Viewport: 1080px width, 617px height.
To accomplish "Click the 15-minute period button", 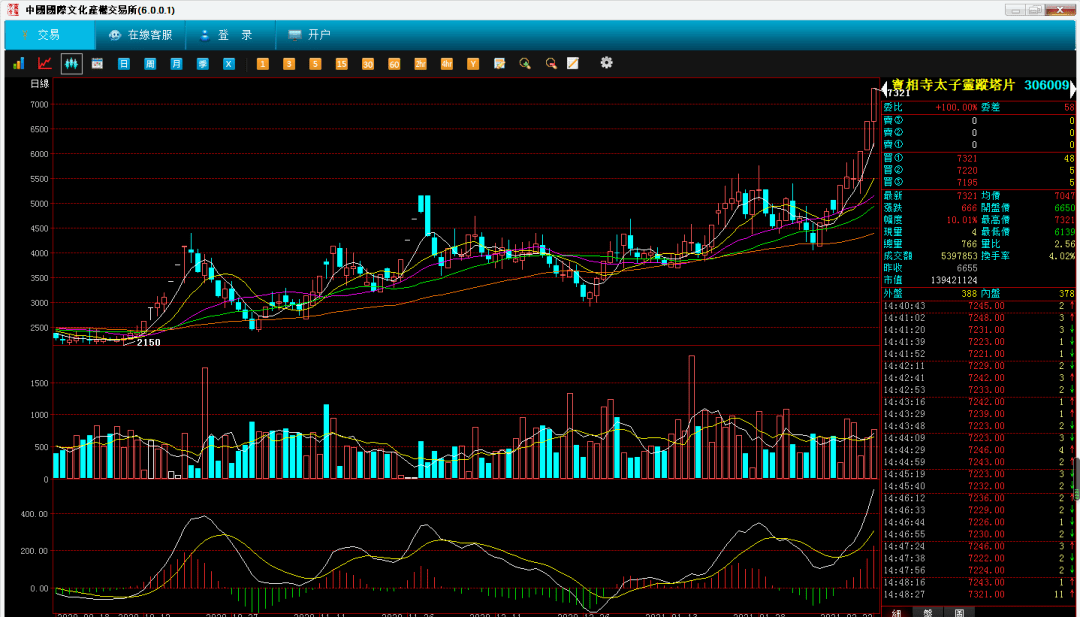I will pyautogui.click(x=341, y=64).
